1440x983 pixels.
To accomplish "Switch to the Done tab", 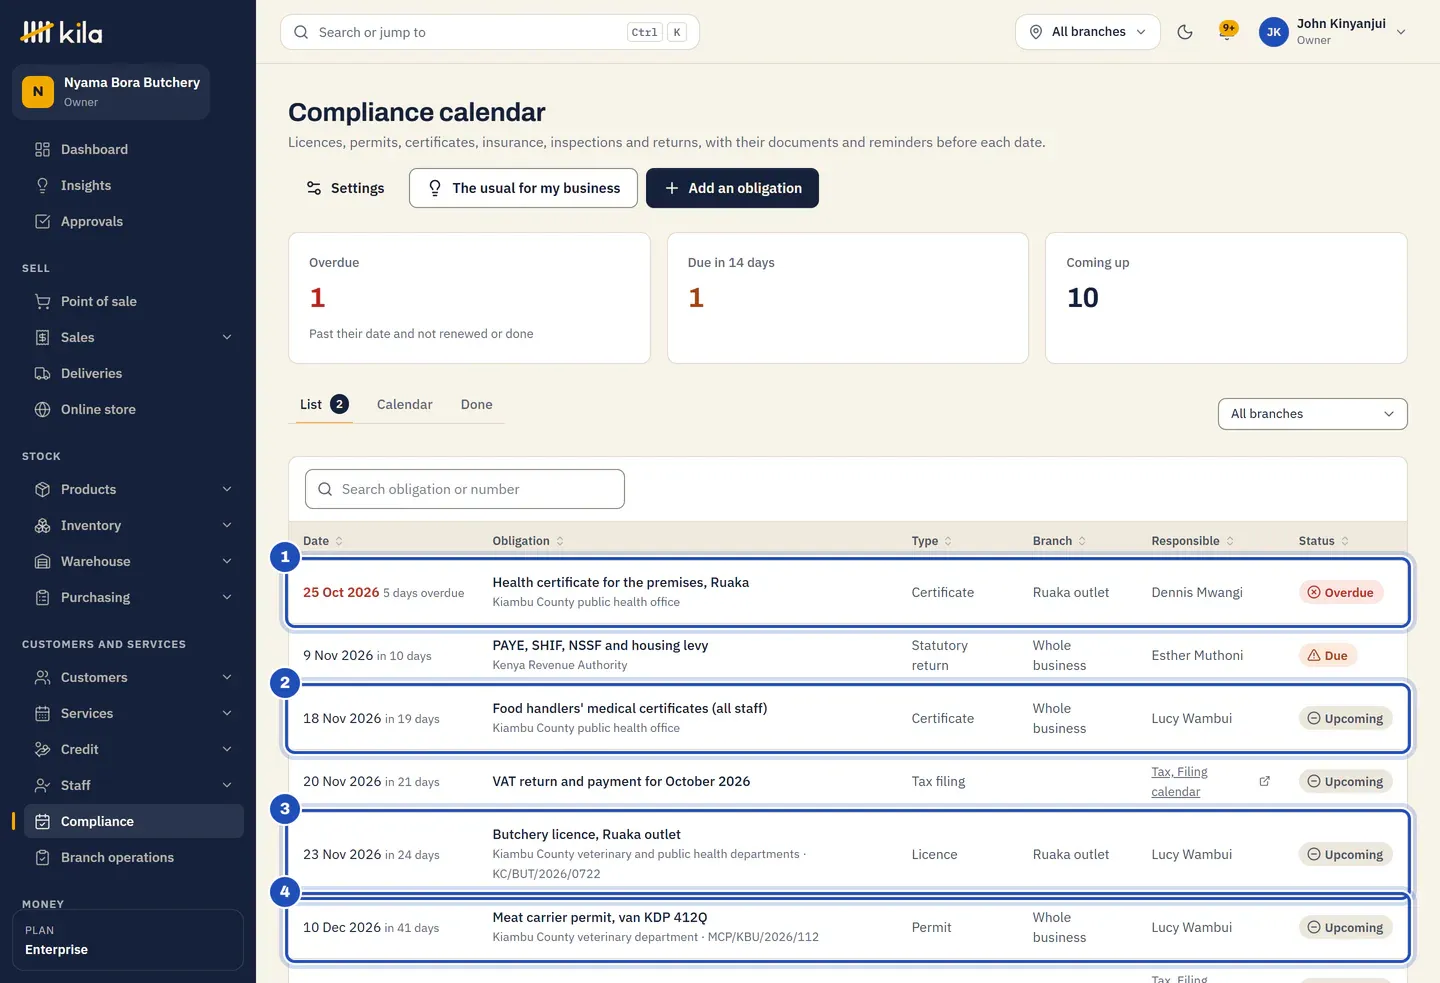I will (477, 405).
